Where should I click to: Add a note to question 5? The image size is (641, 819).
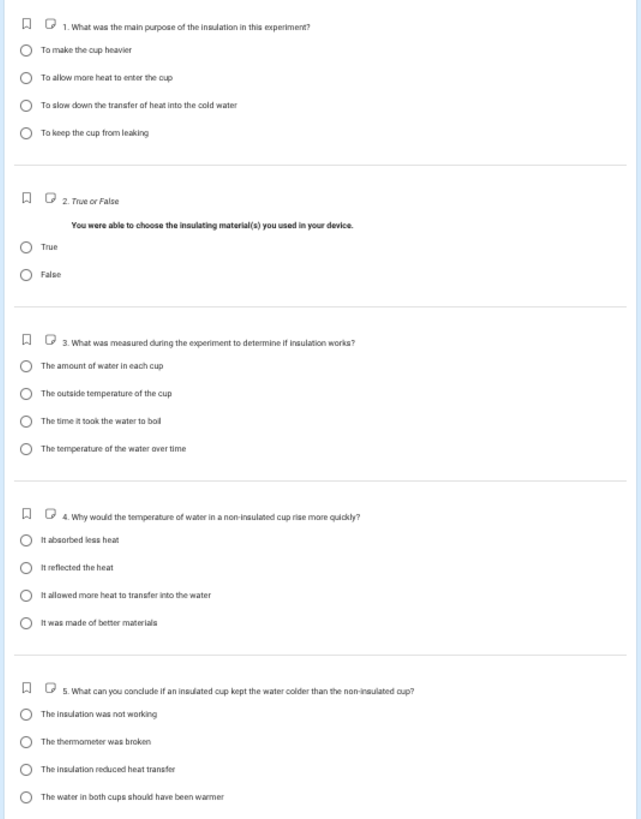(50, 688)
